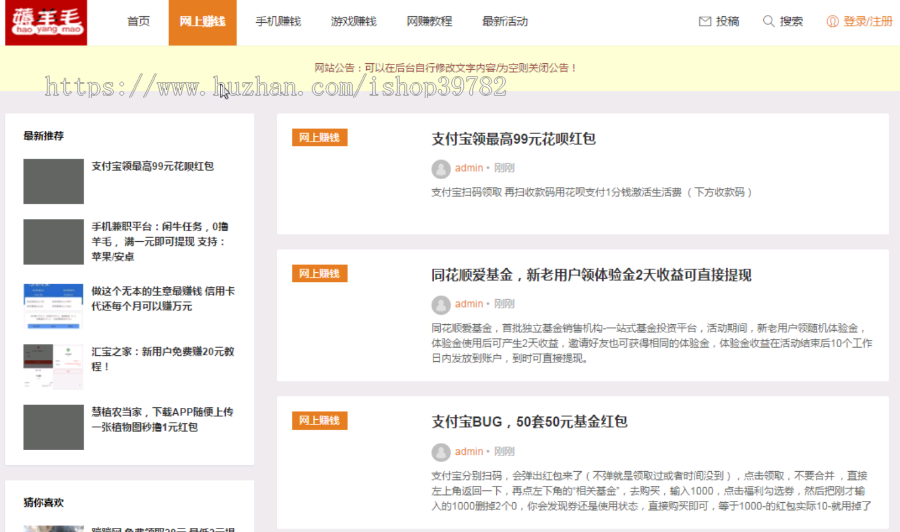
Task: Open article 同花顺爱基金 新老用户领体验金
Action: pyautogui.click(x=591, y=275)
